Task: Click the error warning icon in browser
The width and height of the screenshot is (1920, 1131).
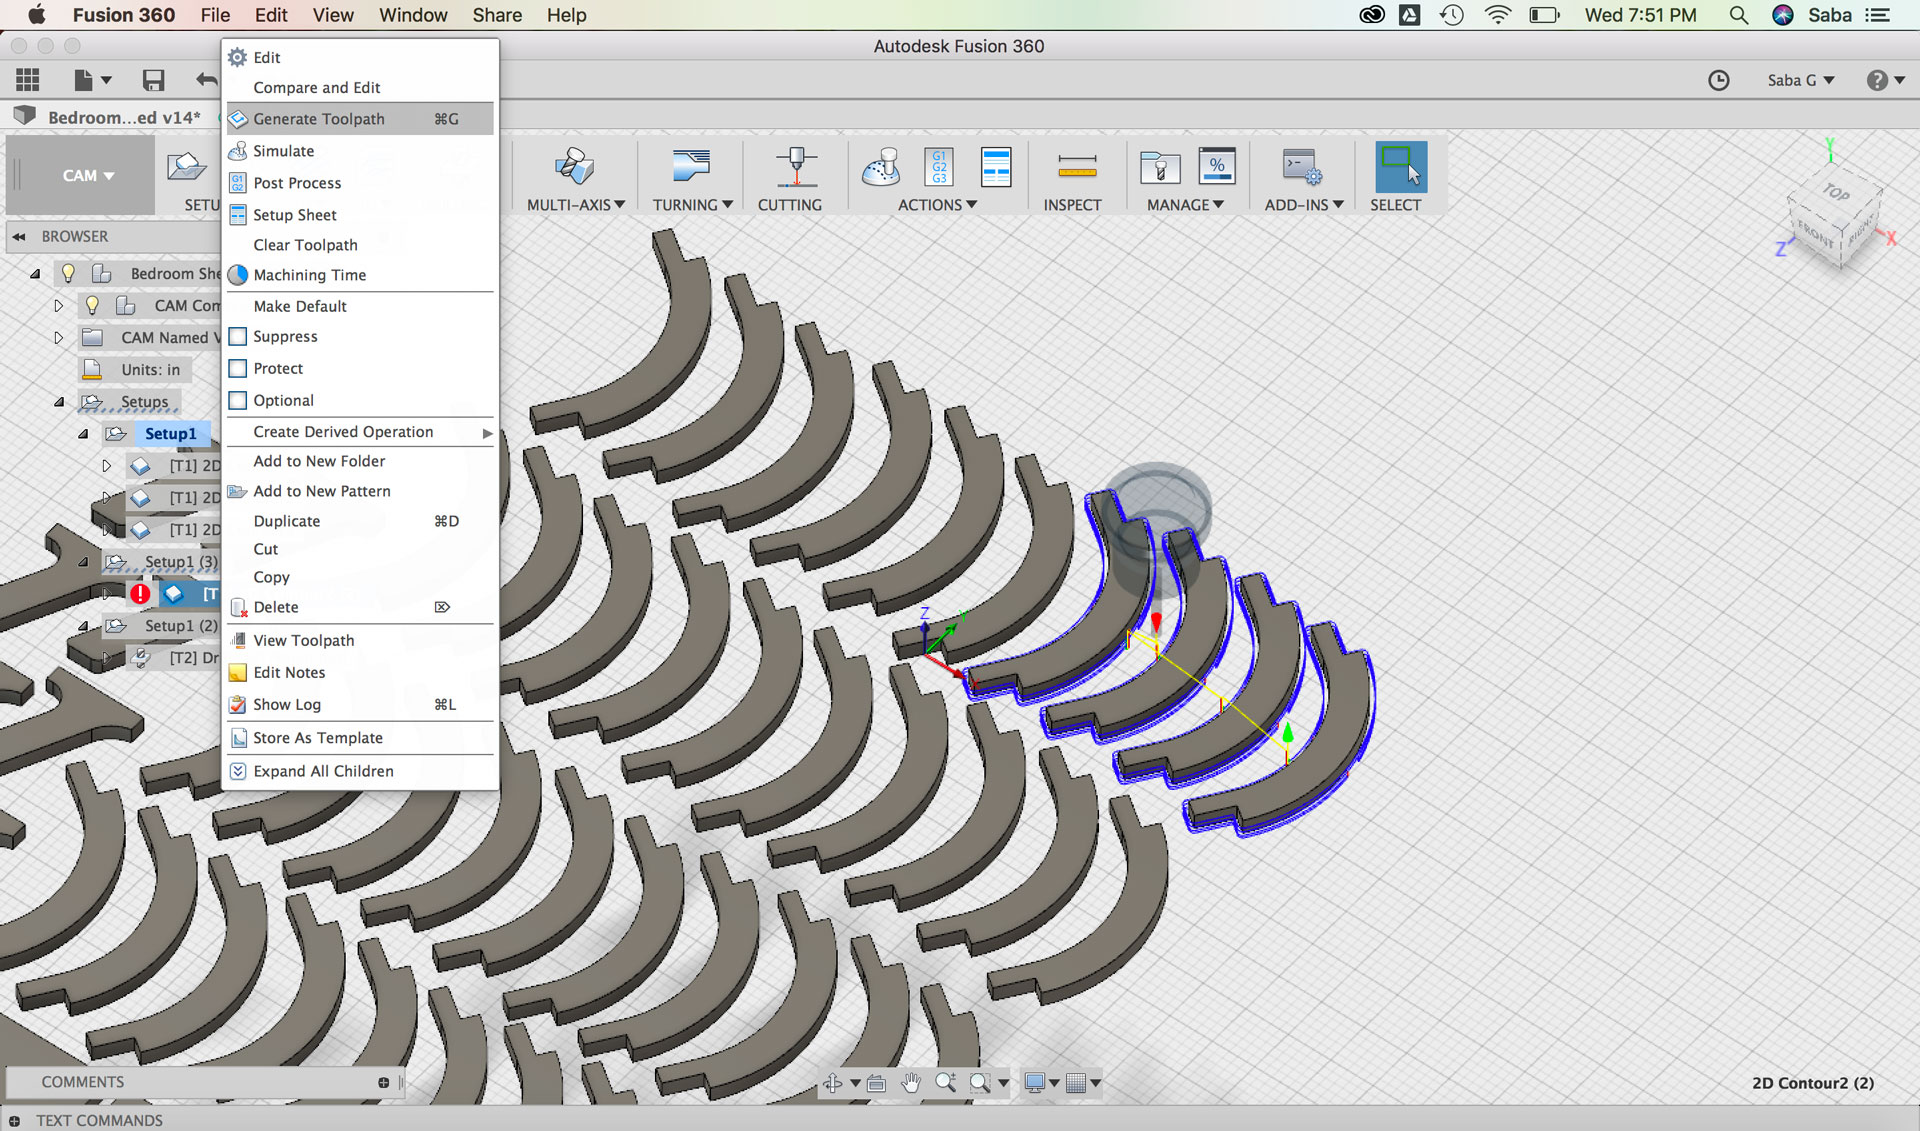Action: click(x=140, y=594)
